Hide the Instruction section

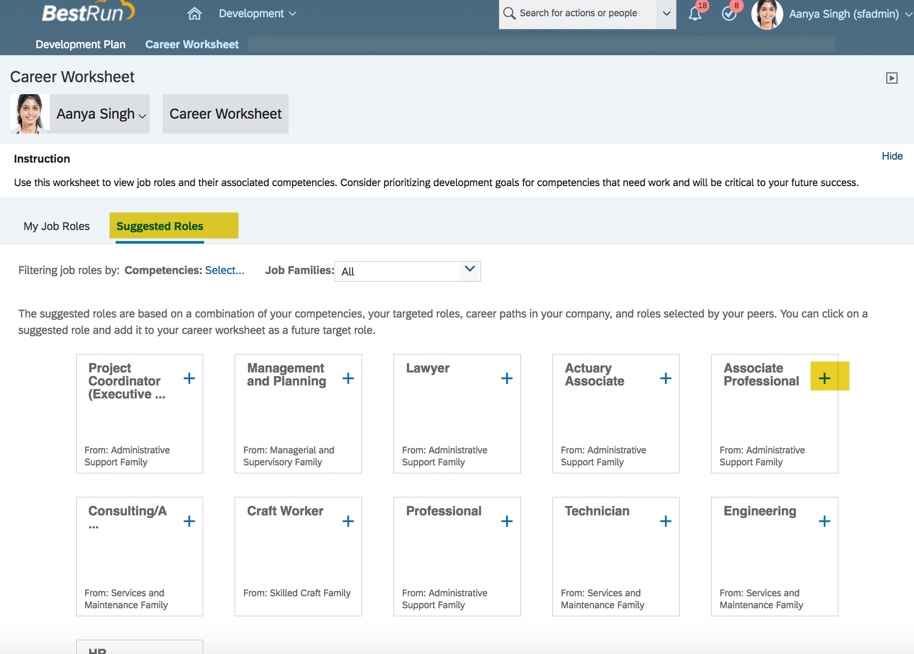coord(892,156)
